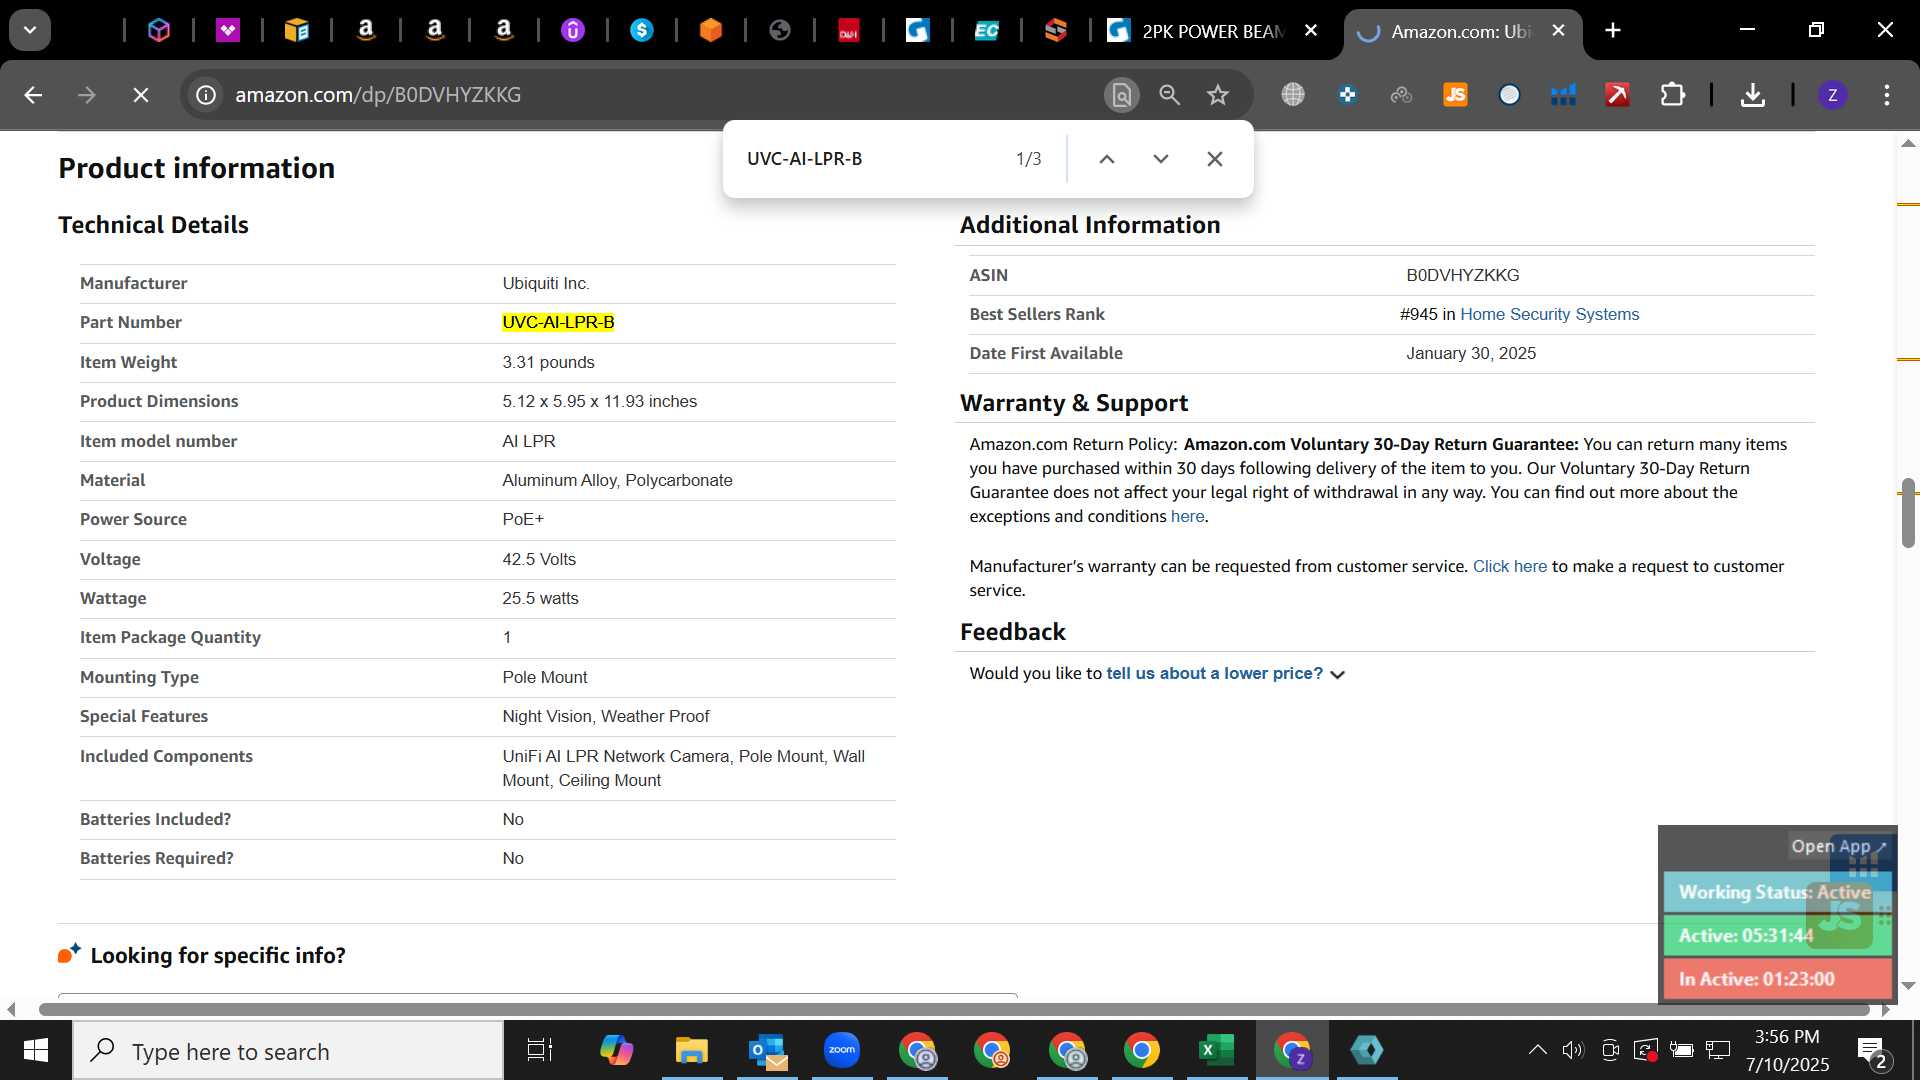Viewport: 1920px width, 1080px height.
Task: Switch to the EC favicon tab
Action: pyautogui.click(x=987, y=31)
